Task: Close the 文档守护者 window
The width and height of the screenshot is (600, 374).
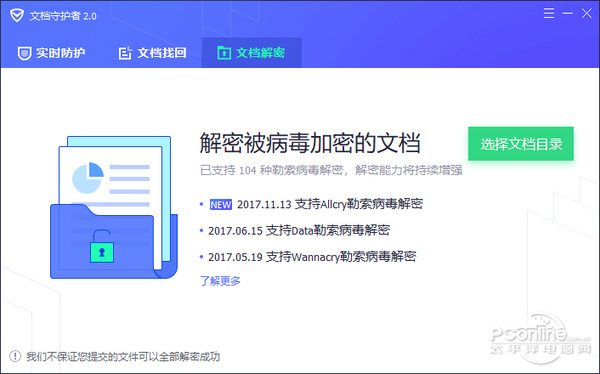Action: (x=587, y=13)
